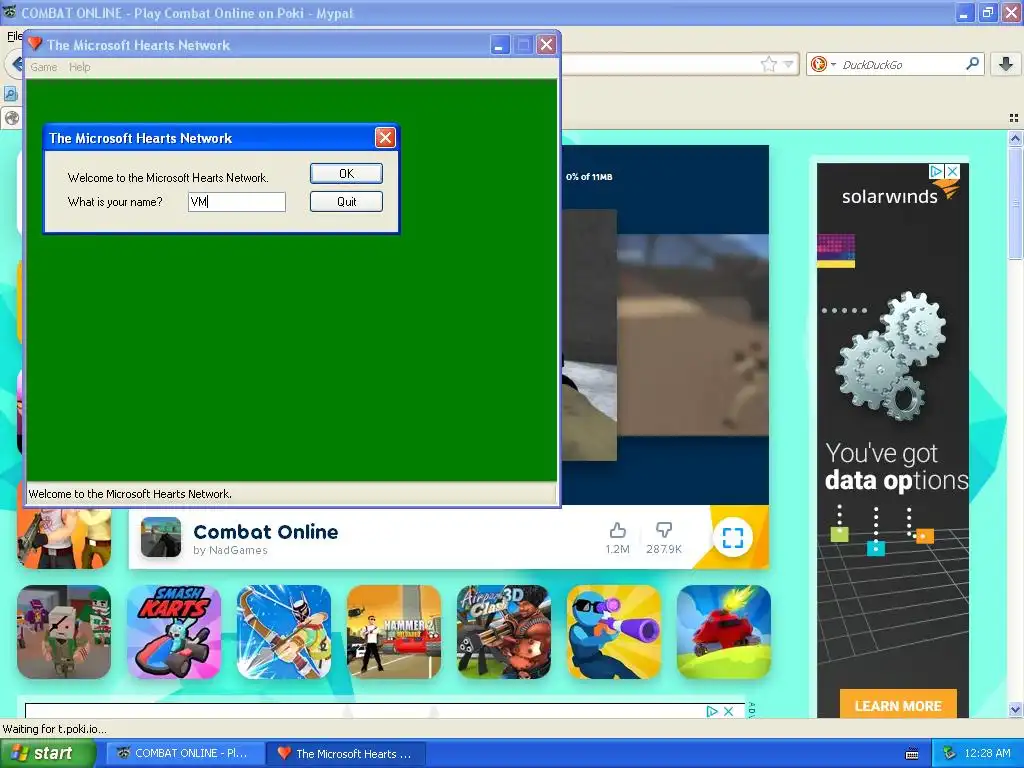Click the page scrollbar up arrow
Viewport: 1024px width, 768px height.
pyautogui.click(x=1015, y=138)
